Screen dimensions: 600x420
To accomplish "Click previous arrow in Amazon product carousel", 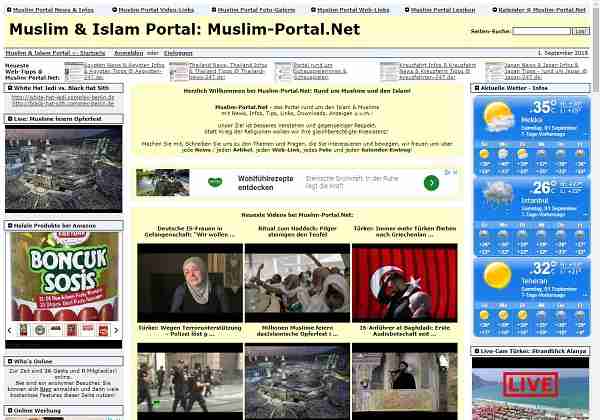I will pos(10,330).
